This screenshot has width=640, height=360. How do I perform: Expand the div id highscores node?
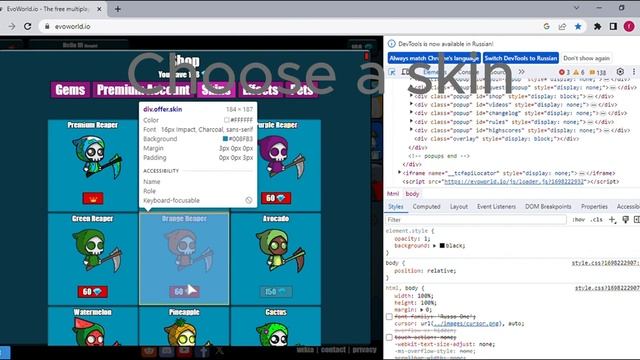pos(411,130)
